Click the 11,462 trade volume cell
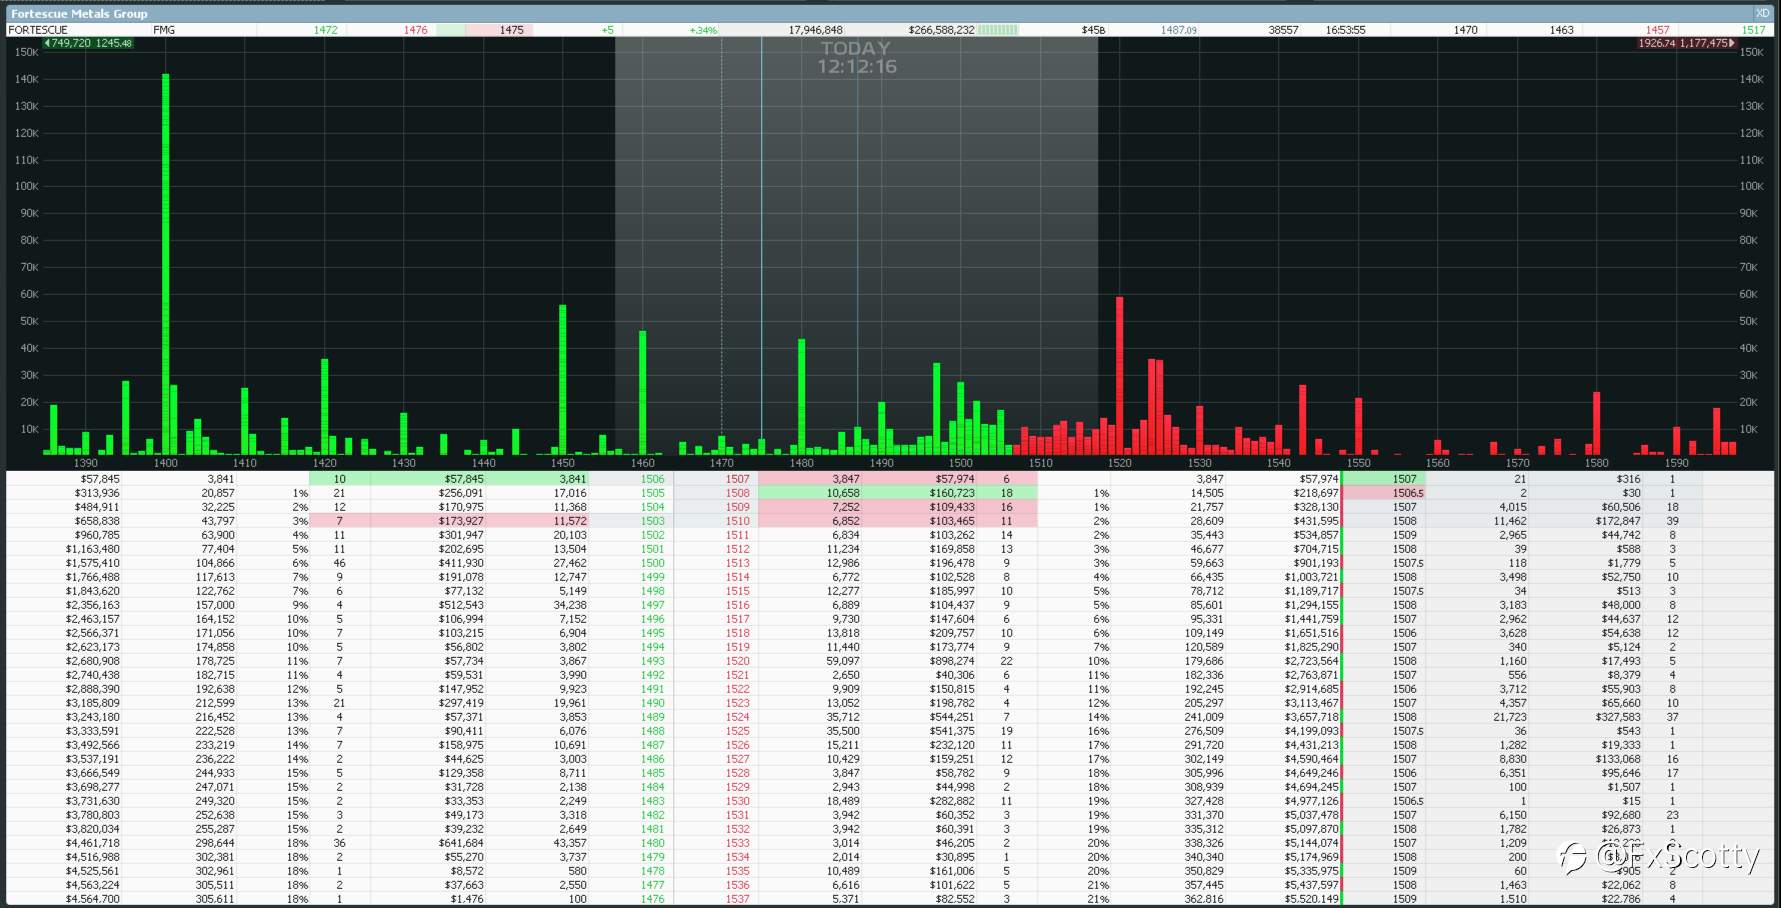 1509,521
